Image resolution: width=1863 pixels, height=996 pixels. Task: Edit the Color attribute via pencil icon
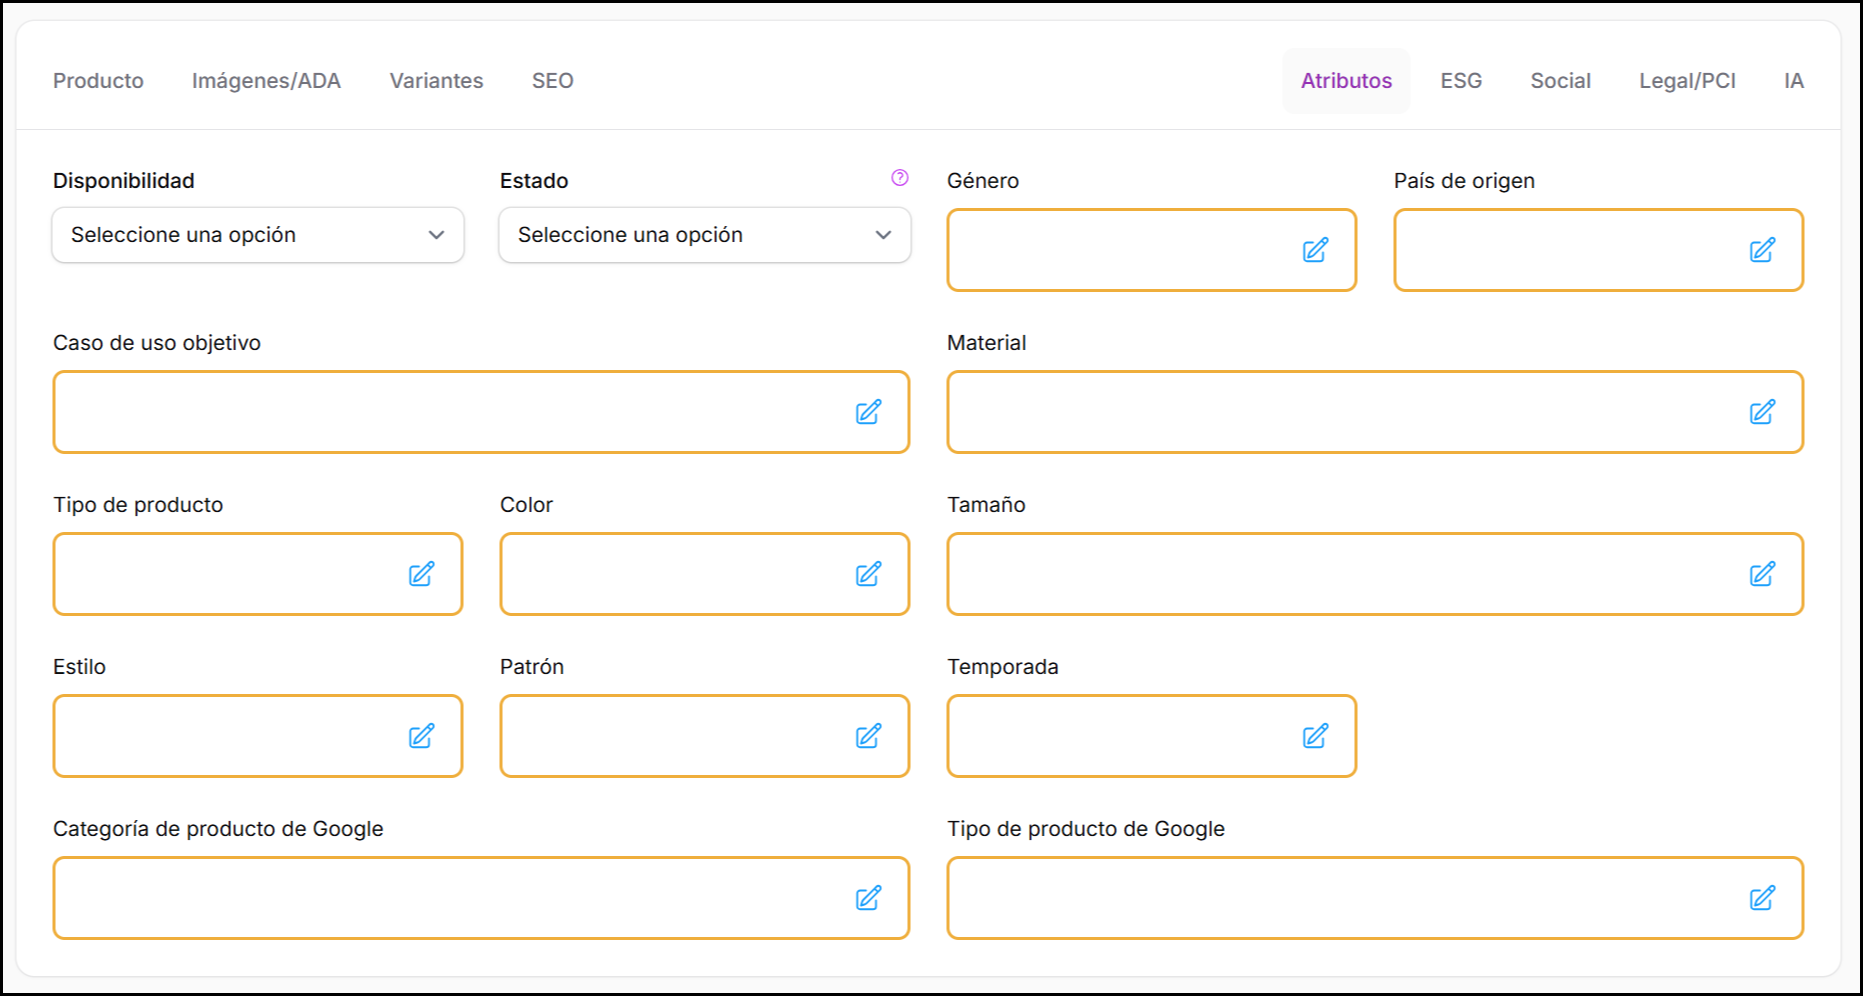click(x=868, y=574)
